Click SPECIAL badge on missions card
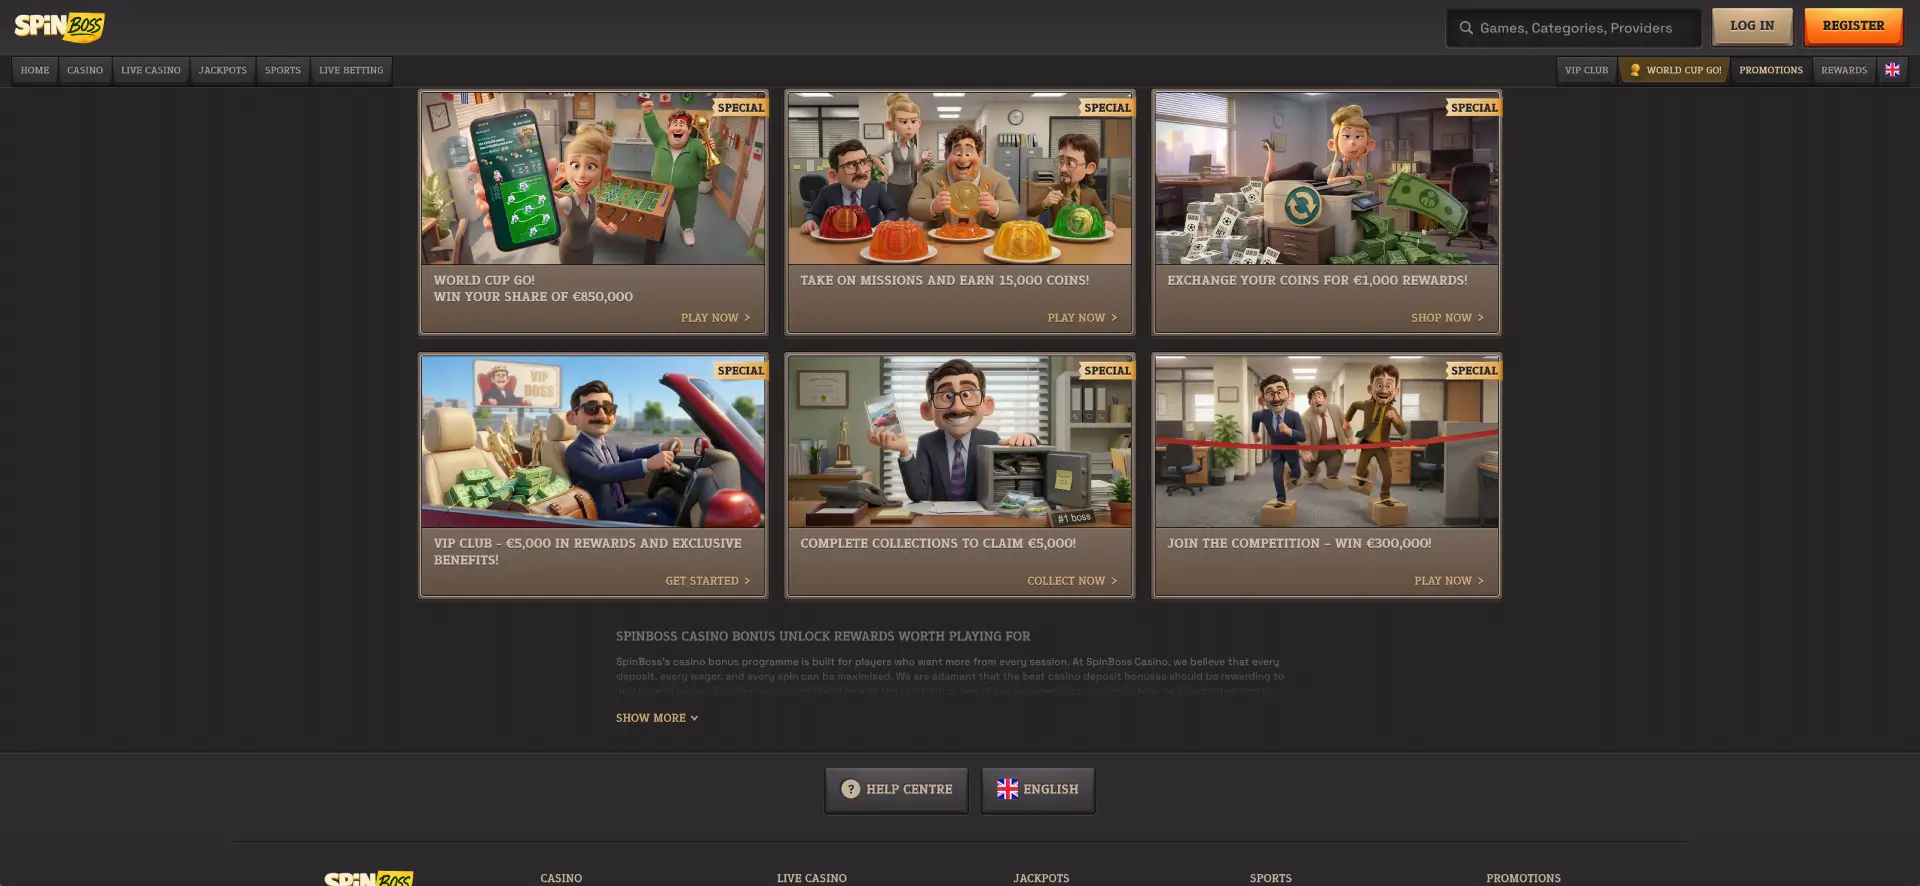 coord(1107,107)
